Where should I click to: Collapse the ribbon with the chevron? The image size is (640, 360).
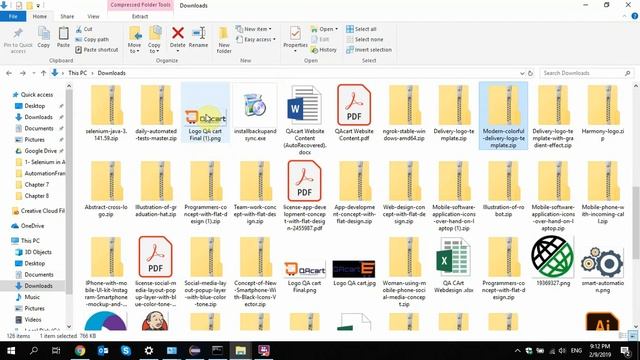tap(624, 16)
